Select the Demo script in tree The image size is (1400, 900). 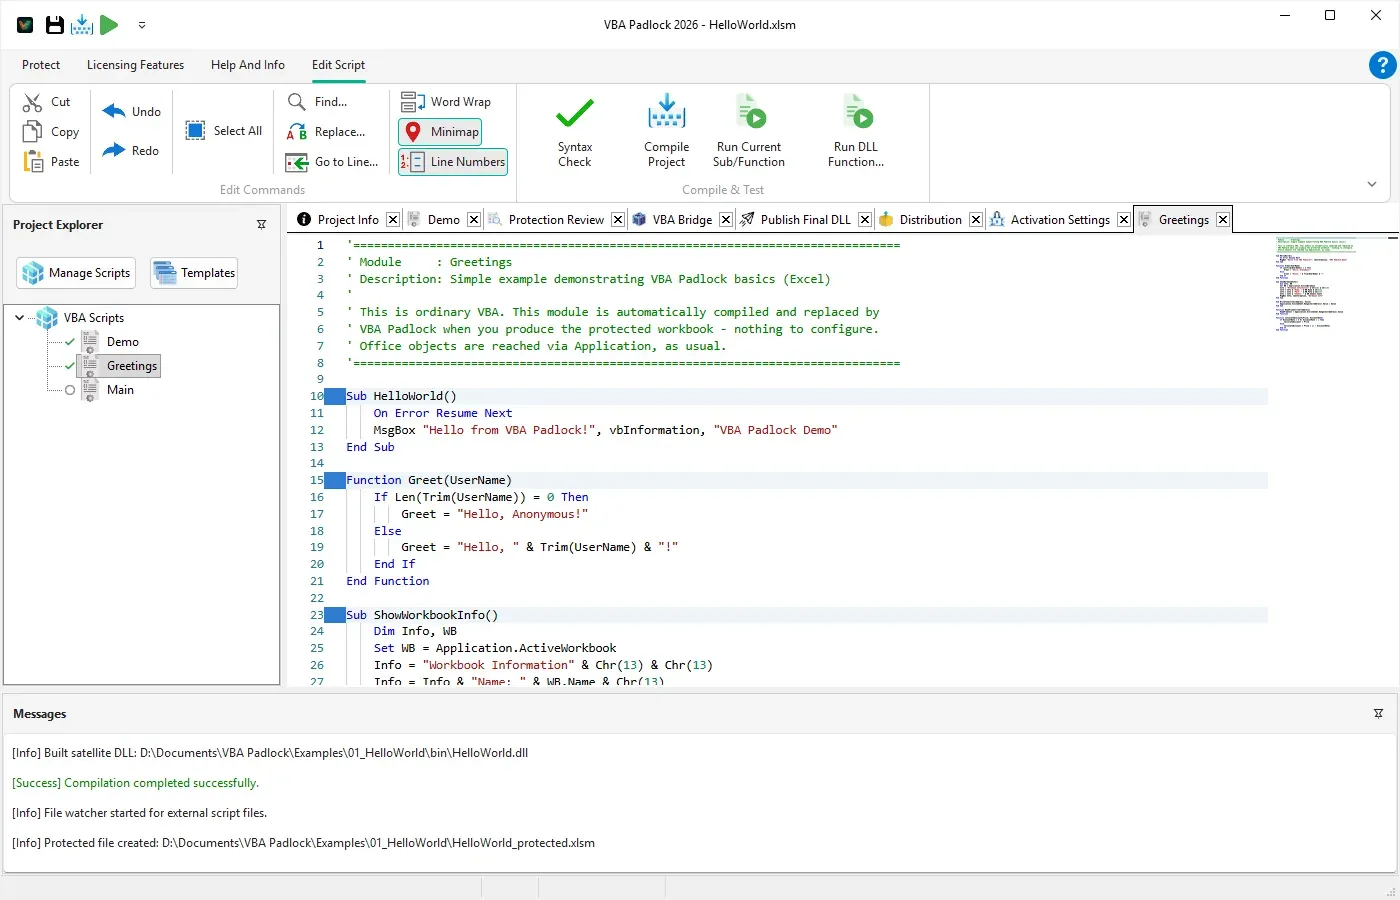(x=122, y=342)
